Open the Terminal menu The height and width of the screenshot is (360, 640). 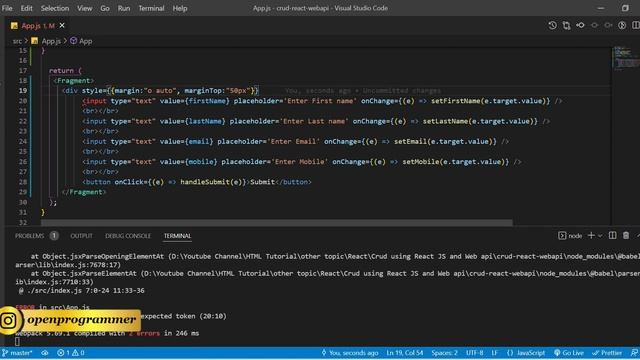click(x=151, y=8)
